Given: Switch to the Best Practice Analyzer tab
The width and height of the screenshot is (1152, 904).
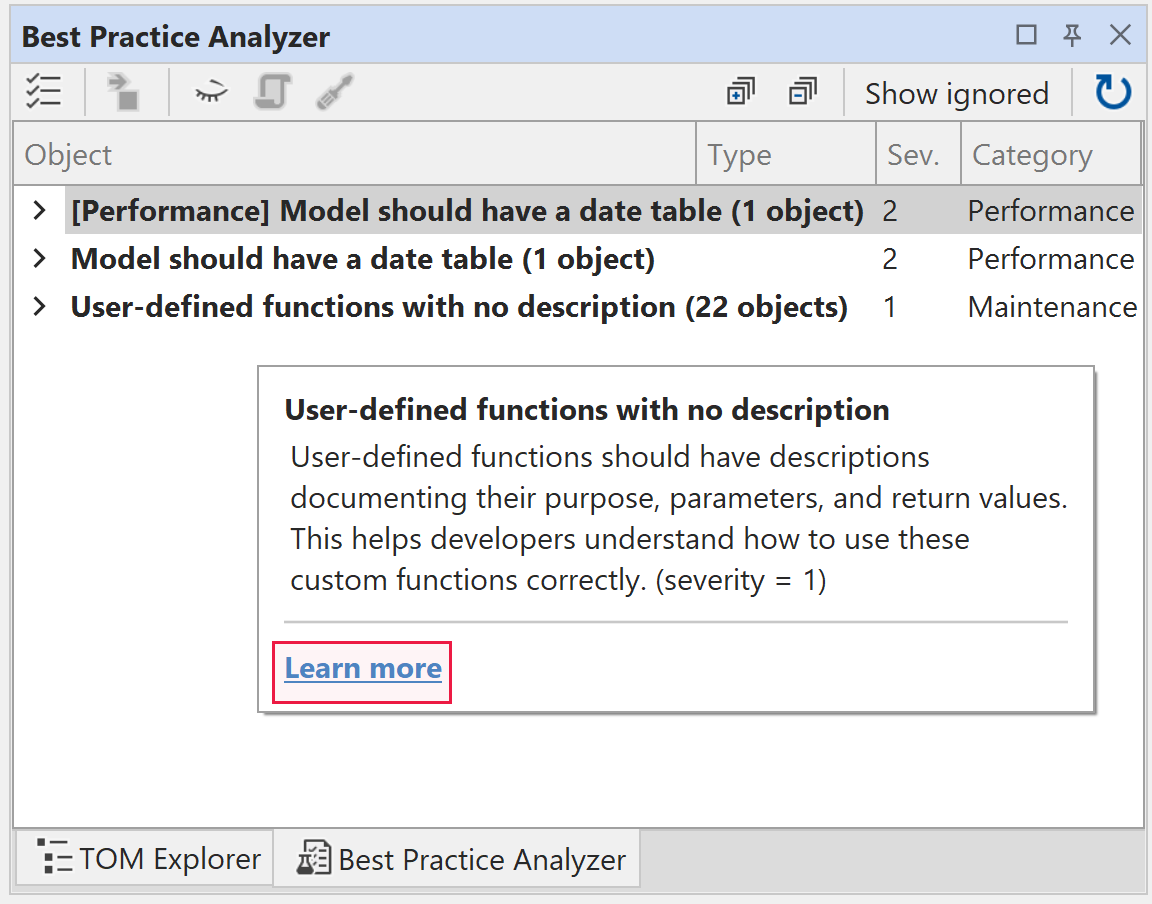Looking at the screenshot, I should [456, 857].
